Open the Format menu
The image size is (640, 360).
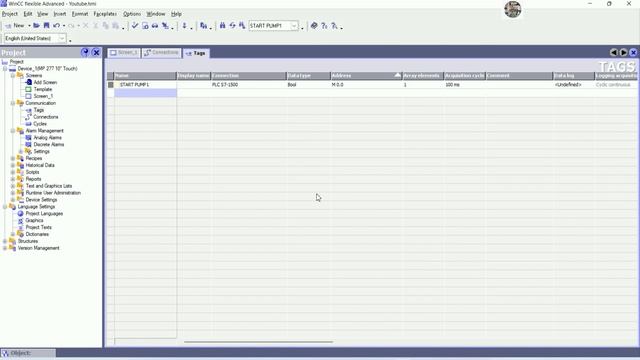pyautogui.click(x=80, y=14)
